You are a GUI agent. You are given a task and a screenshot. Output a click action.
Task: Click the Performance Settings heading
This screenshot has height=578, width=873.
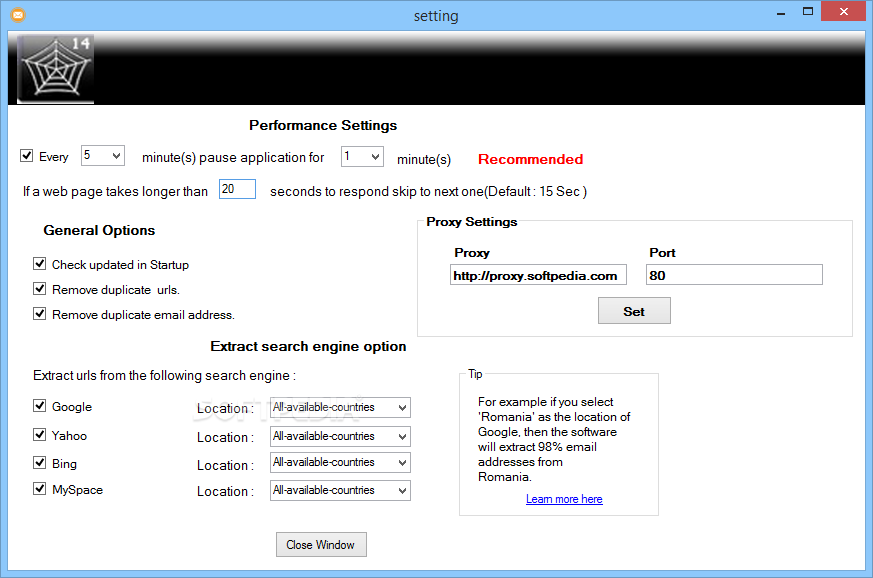[323, 125]
